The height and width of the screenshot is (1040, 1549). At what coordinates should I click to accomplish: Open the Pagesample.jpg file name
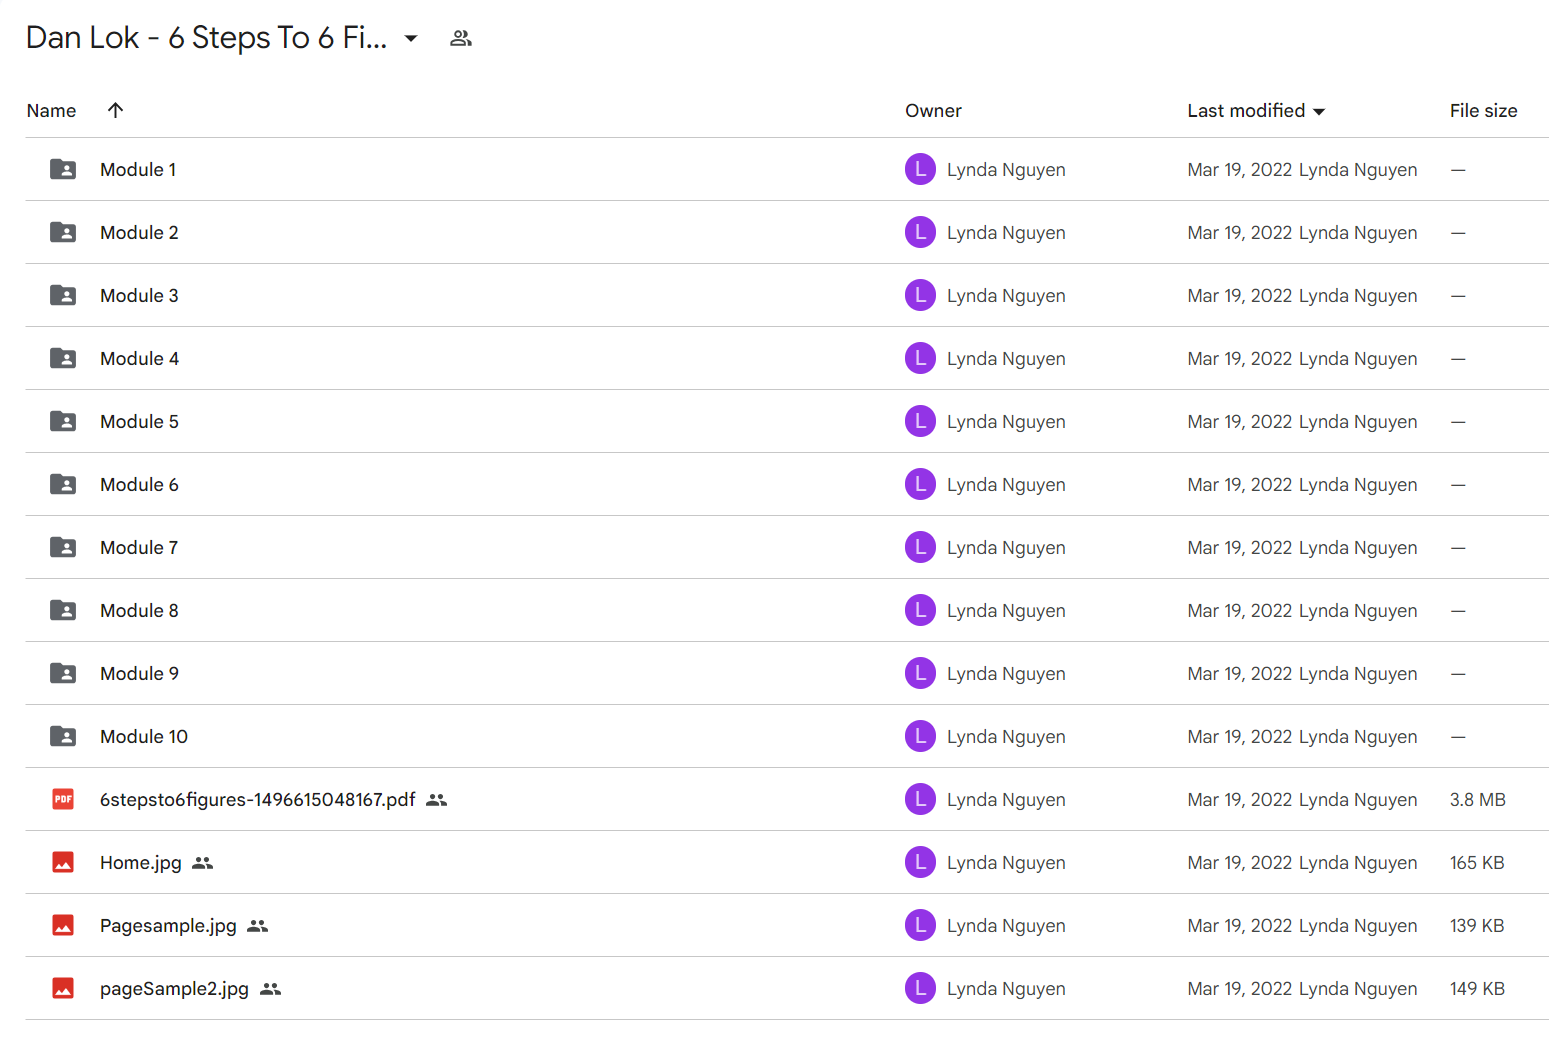tap(168, 926)
